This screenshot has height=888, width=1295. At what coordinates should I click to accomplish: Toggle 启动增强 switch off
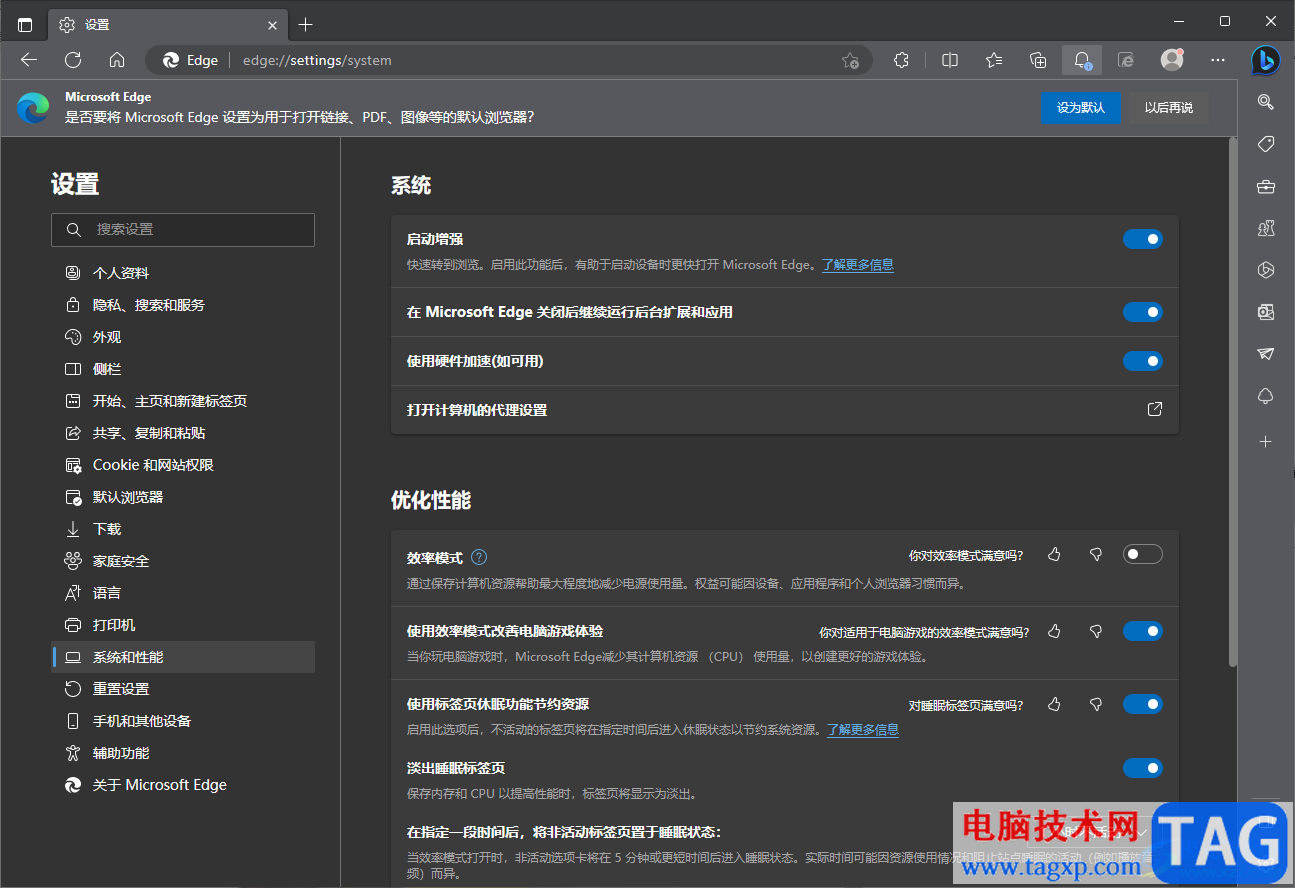1143,239
